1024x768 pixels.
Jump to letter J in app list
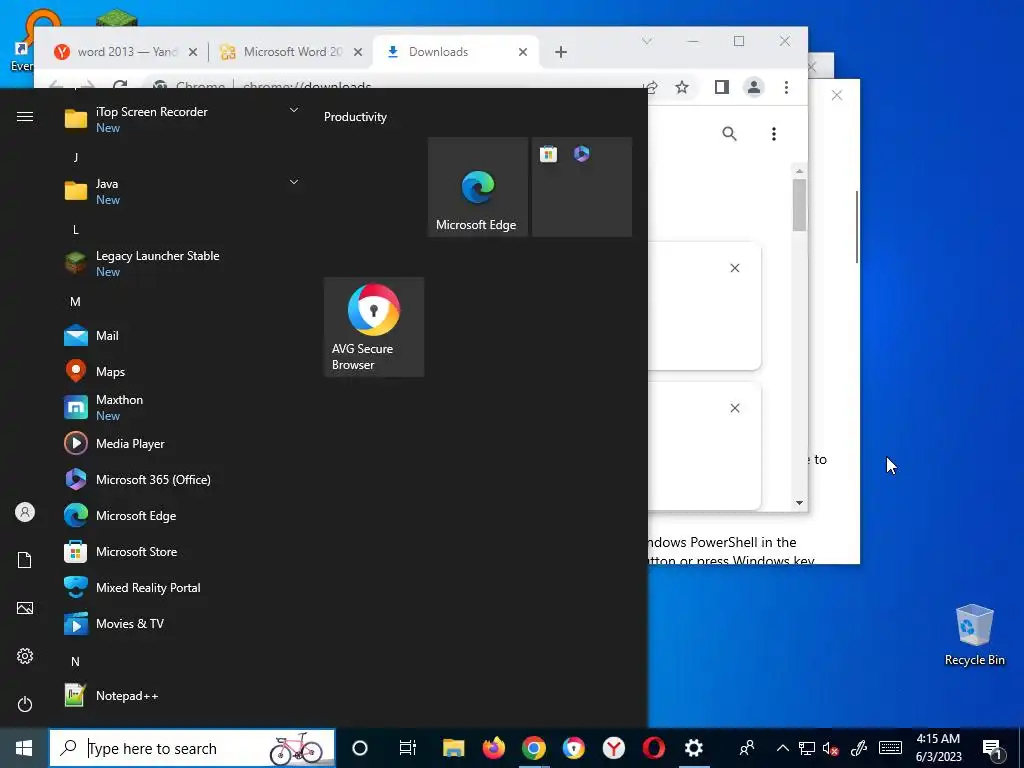pyautogui.click(x=76, y=157)
